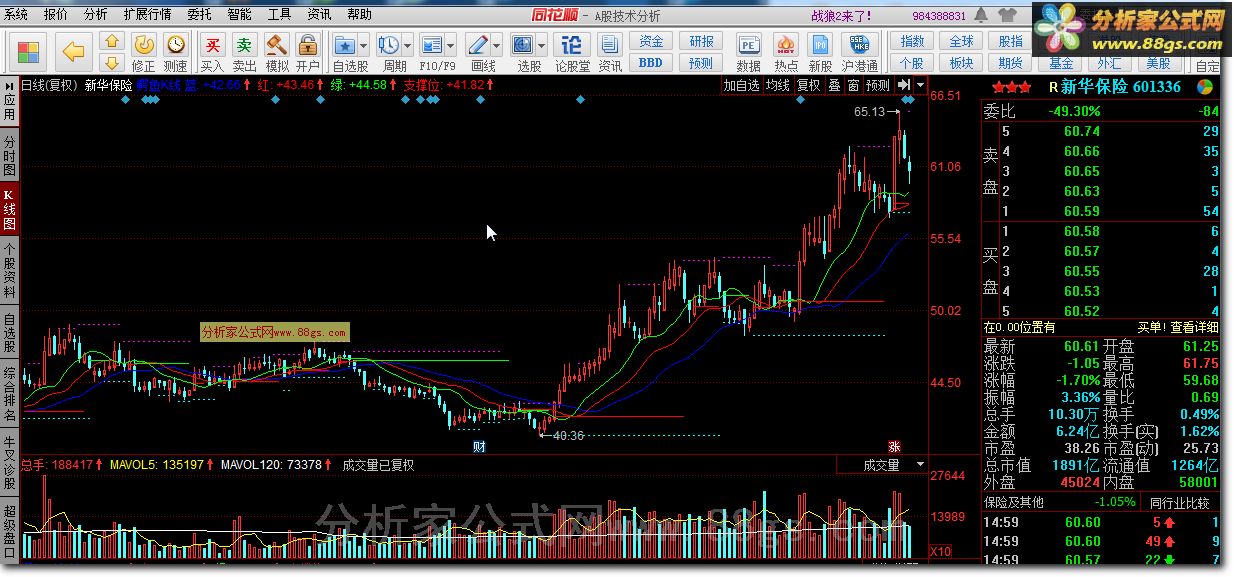Toggle 均线 moving average lines

pyautogui.click(x=777, y=86)
